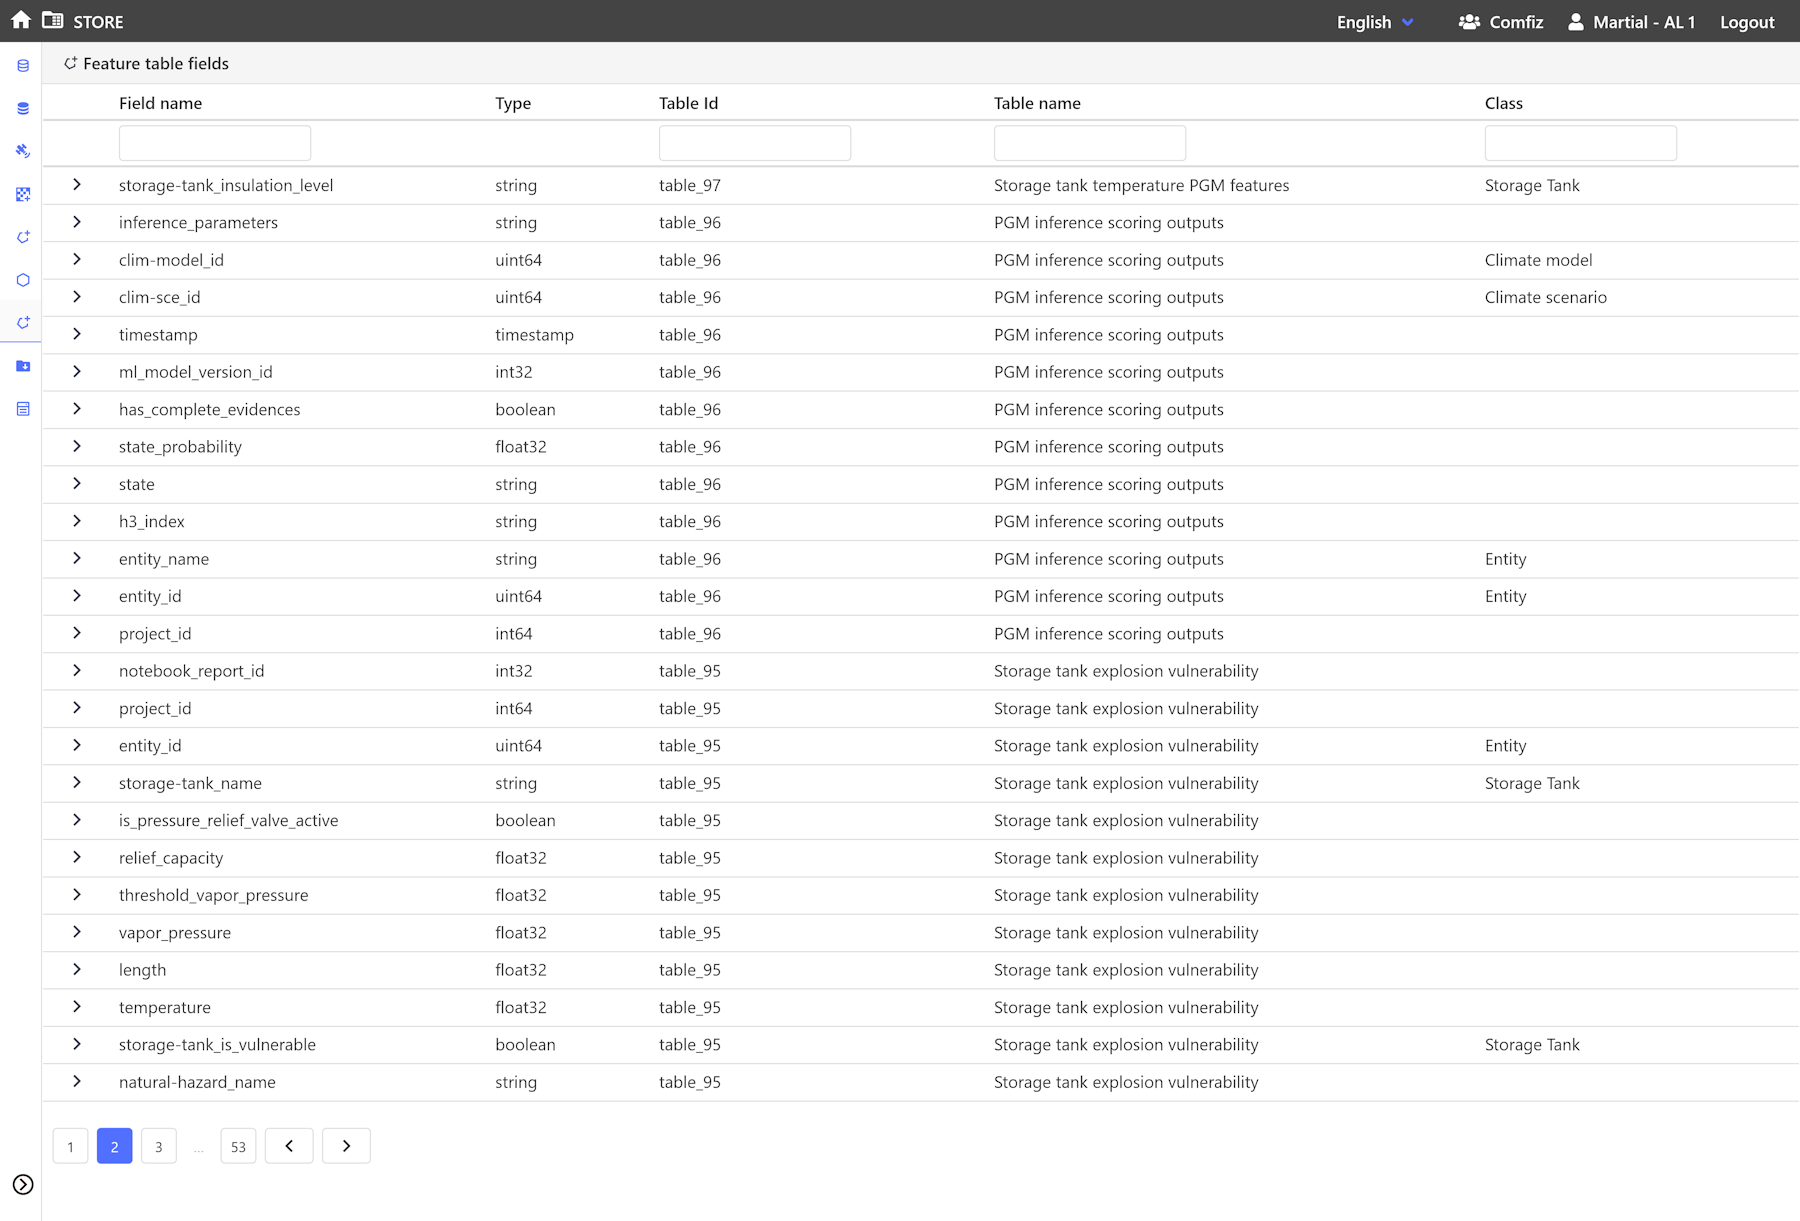Go to the previous page arrow
Screen dimensions: 1800x1221
[x=289, y=1146]
